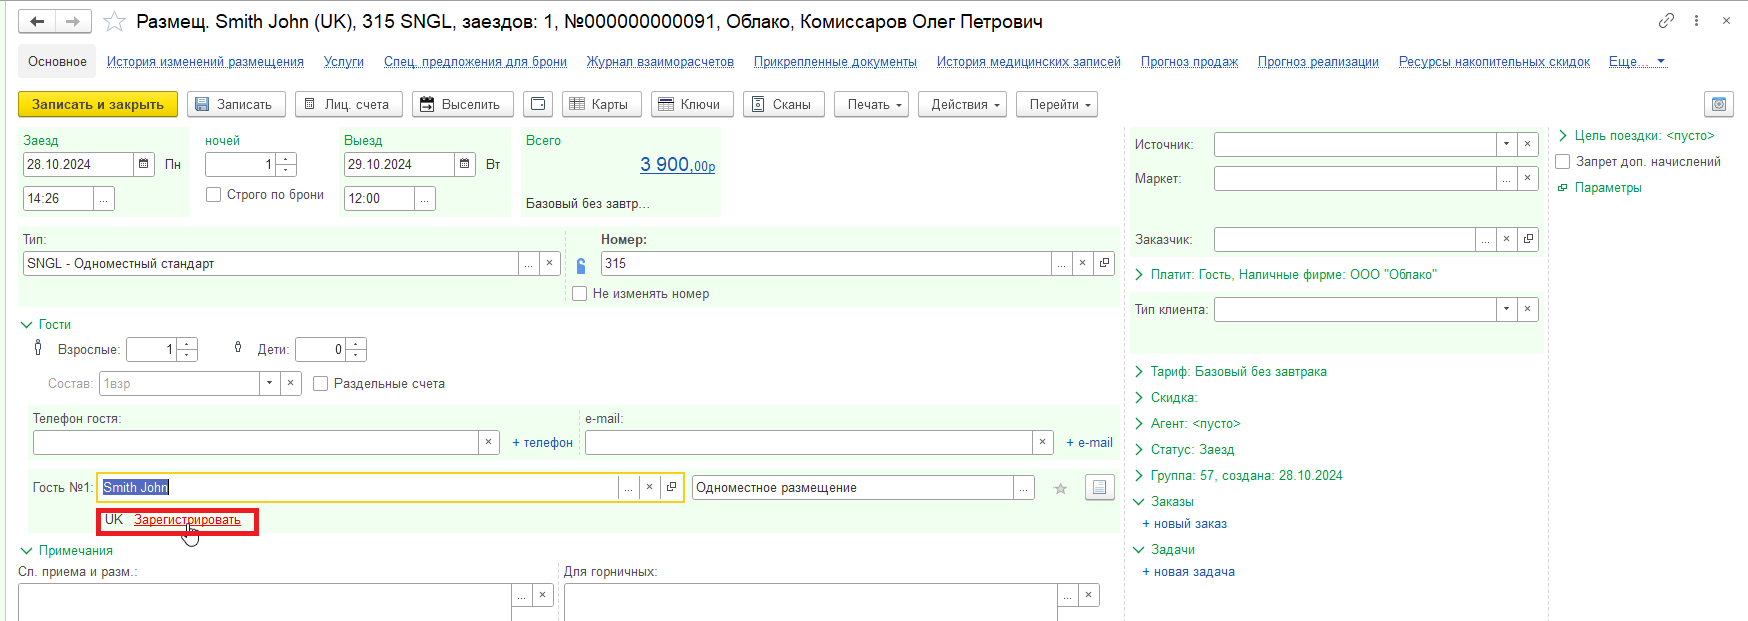Tick Не изменять номер checkbox
The height and width of the screenshot is (621, 1748).
click(x=579, y=294)
